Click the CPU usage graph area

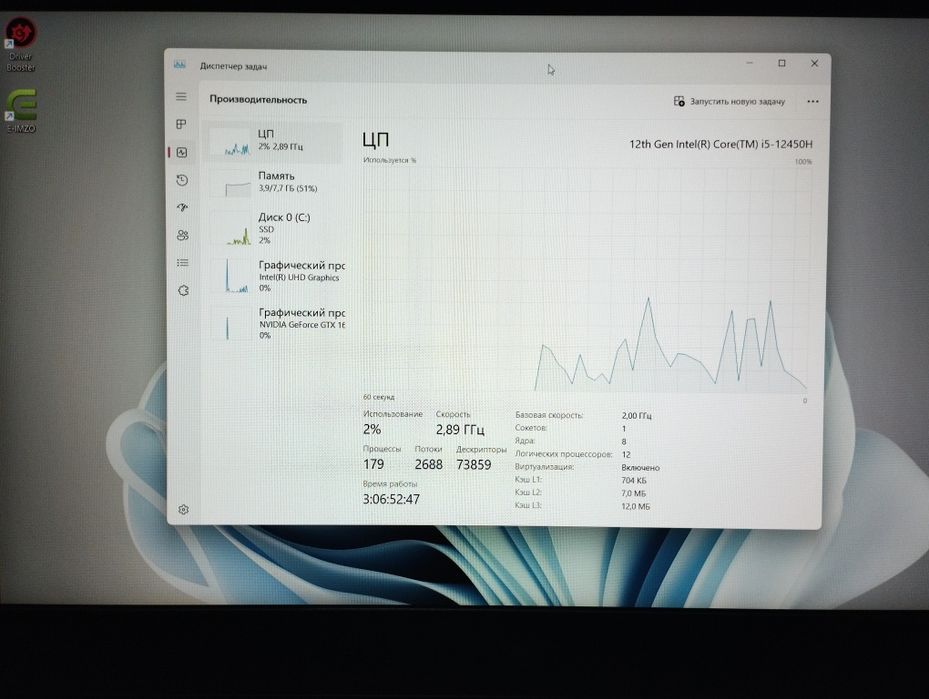click(x=586, y=279)
